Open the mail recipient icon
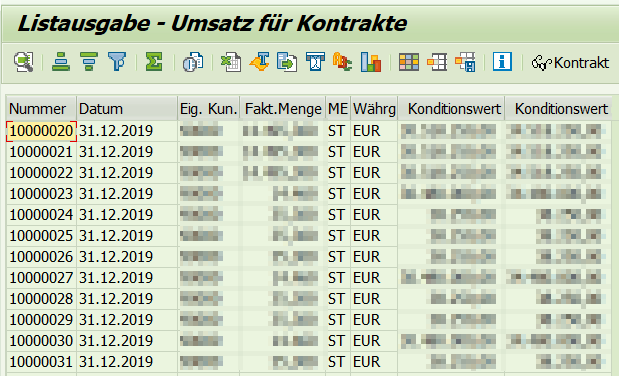 click(315, 62)
